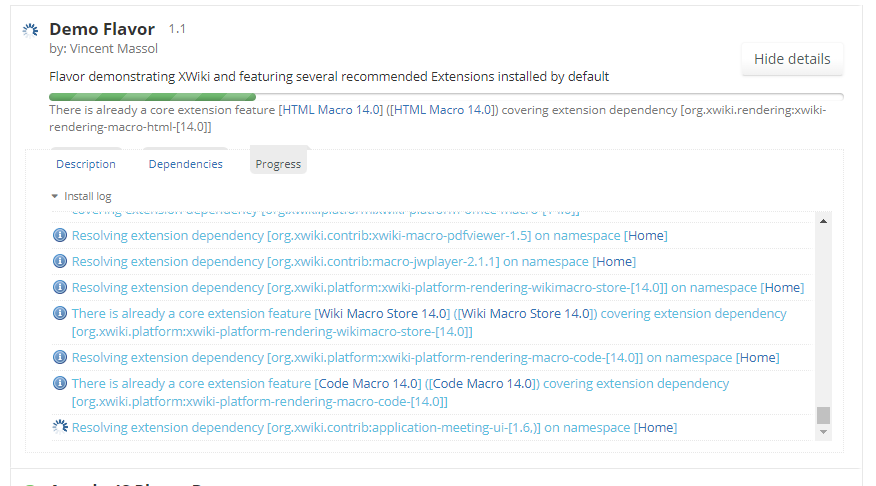Click the Hide details button
The width and height of the screenshot is (876, 486).
point(792,59)
